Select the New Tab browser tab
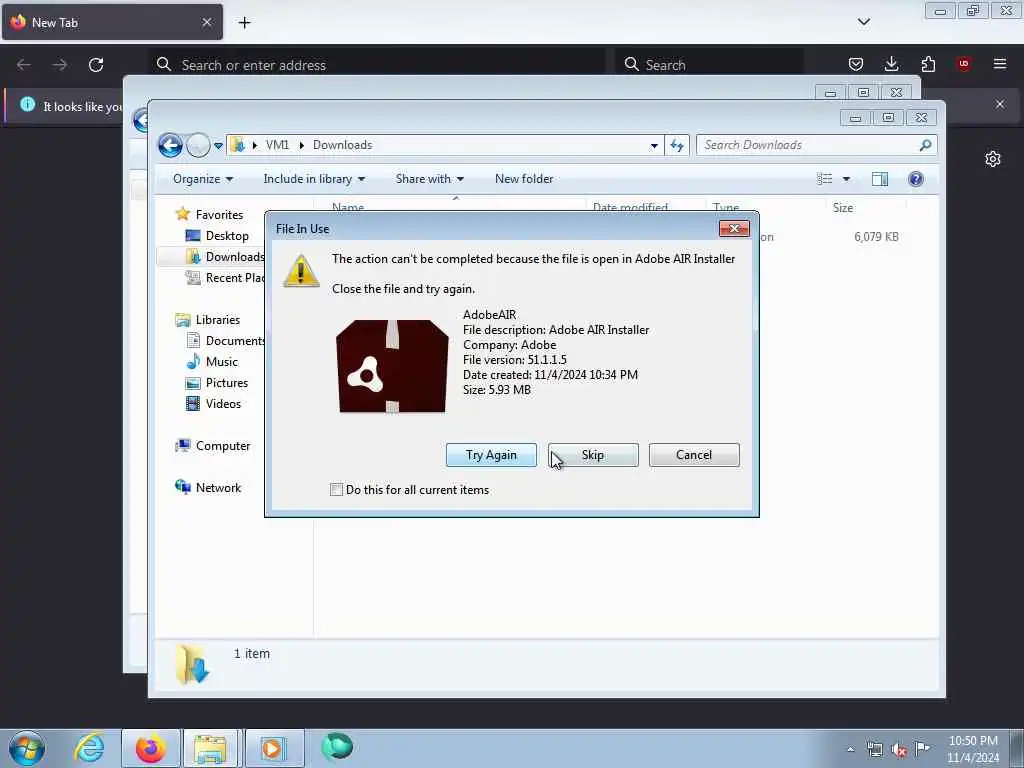Viewport: 1024px width, 768px height. (112, 22)
